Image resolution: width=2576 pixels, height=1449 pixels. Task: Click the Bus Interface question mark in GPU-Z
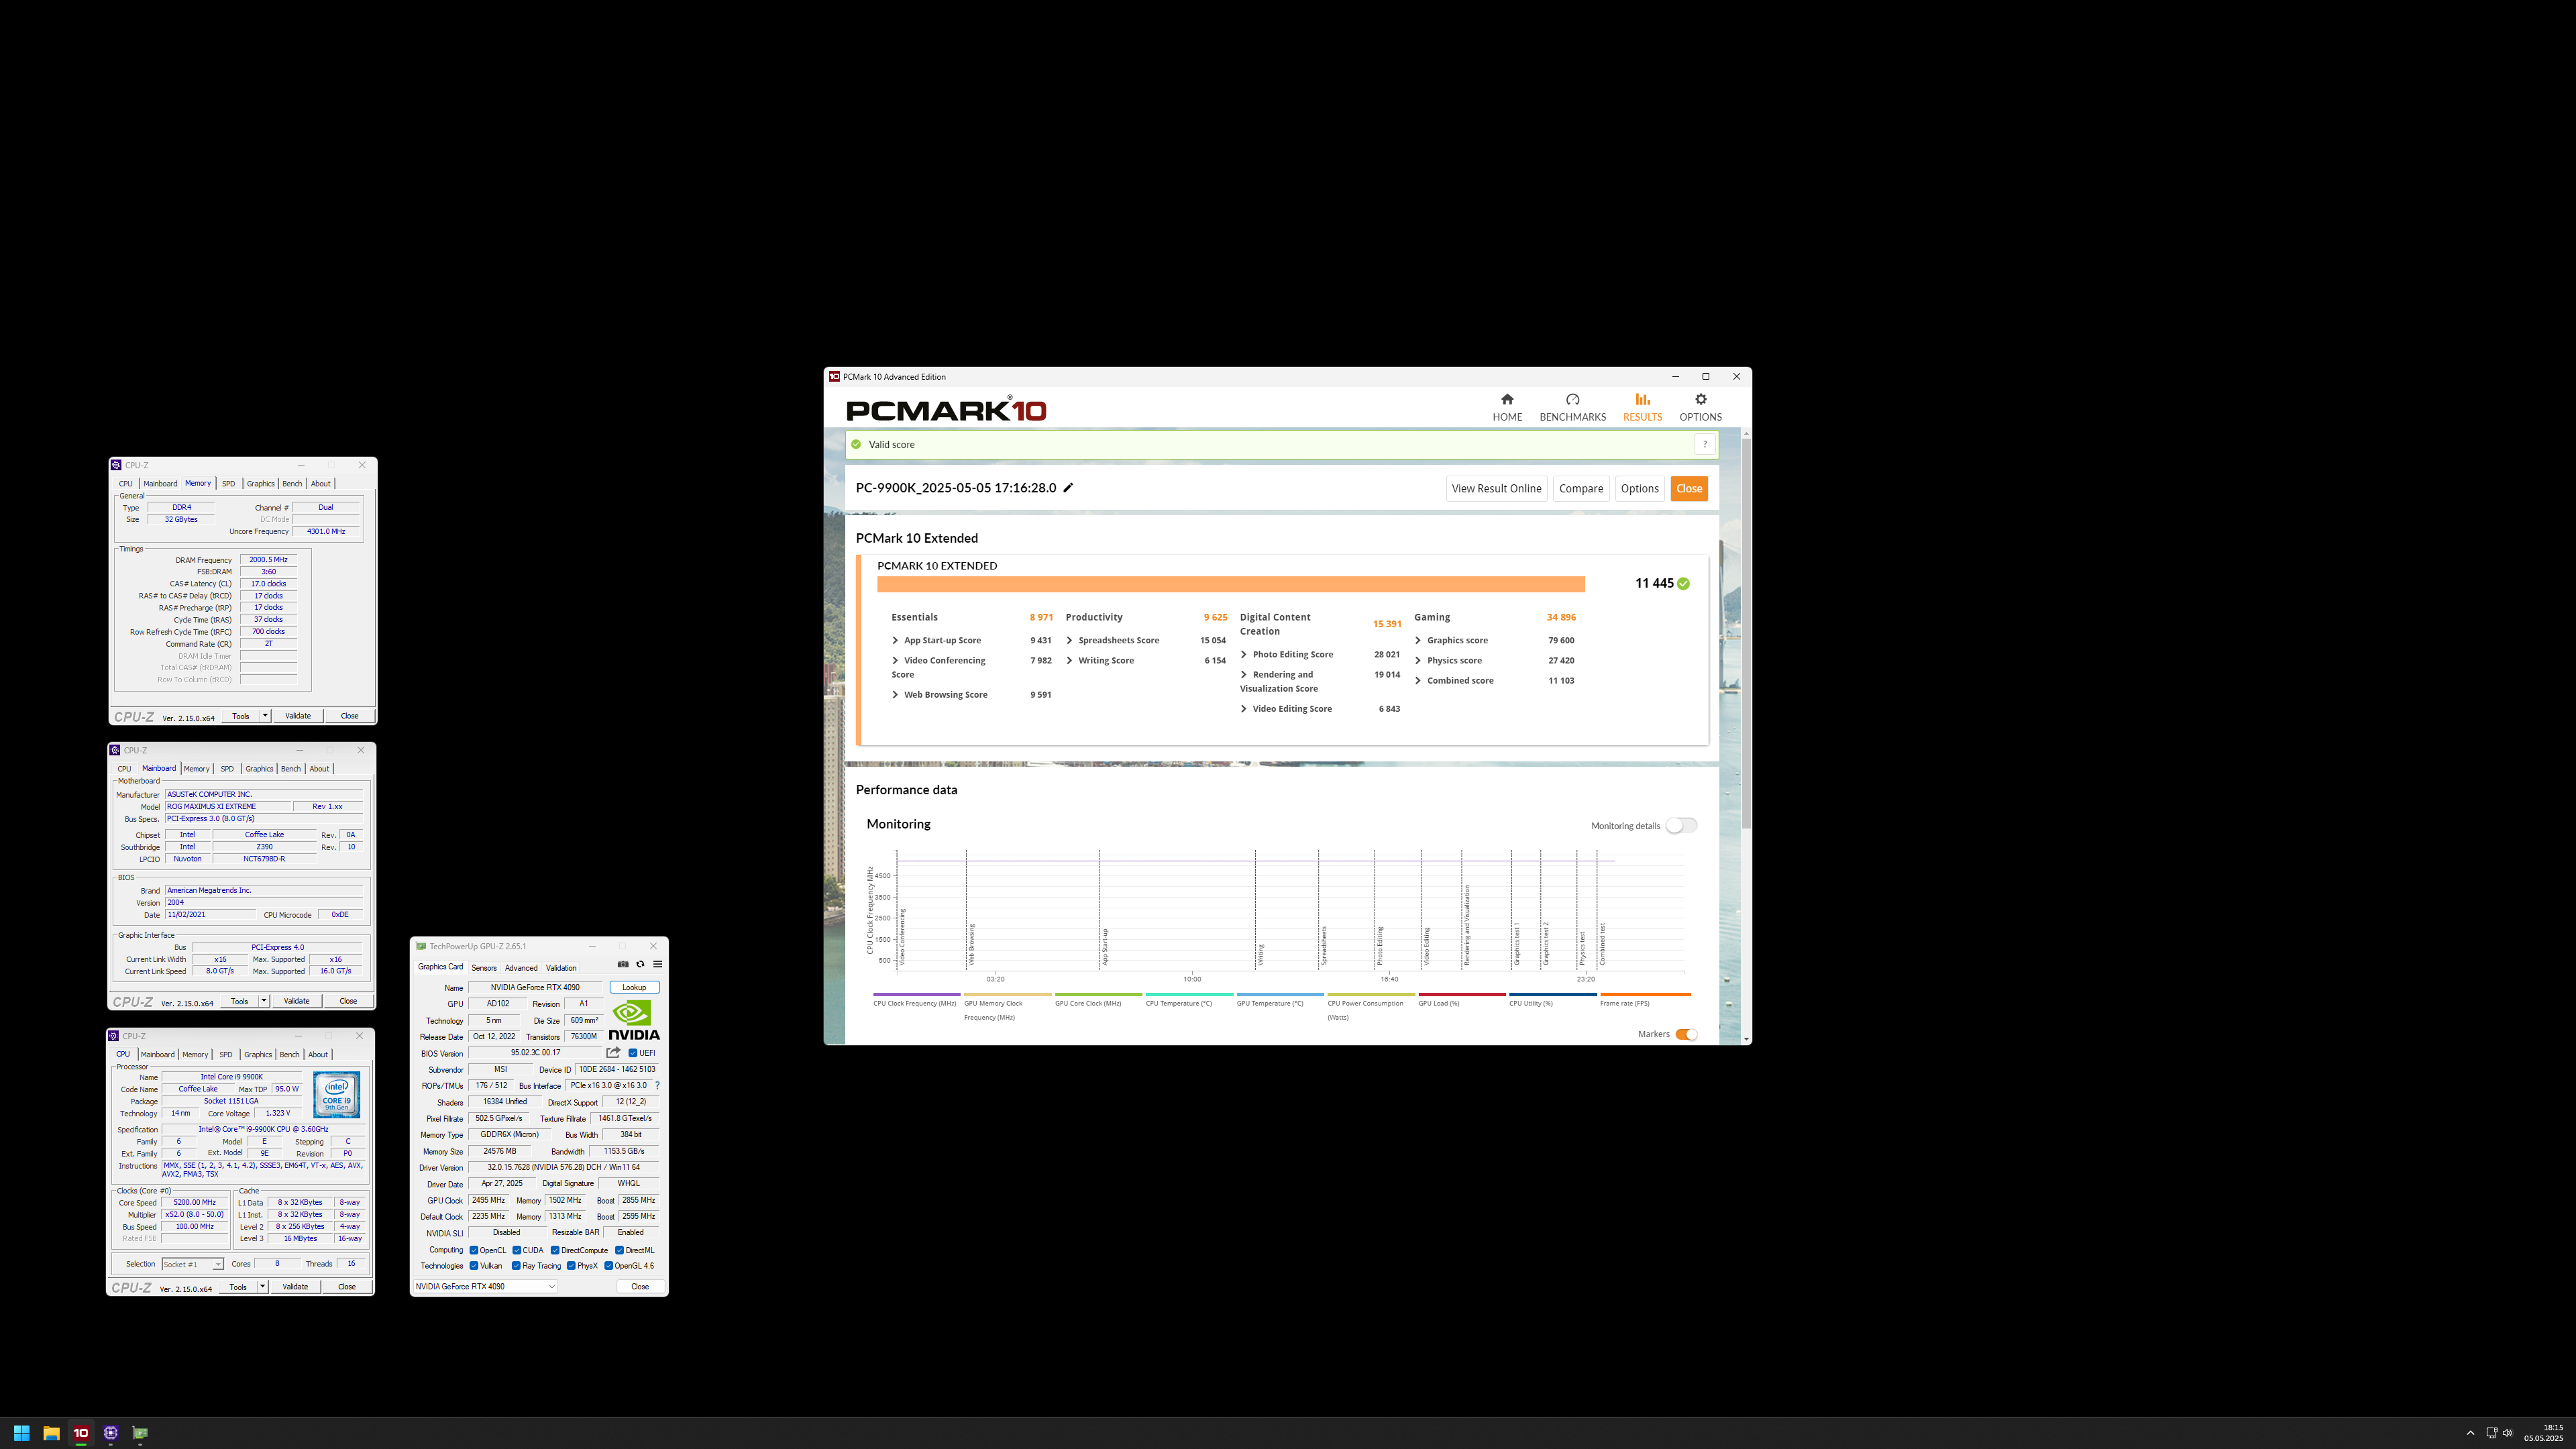click(657, 1085)
